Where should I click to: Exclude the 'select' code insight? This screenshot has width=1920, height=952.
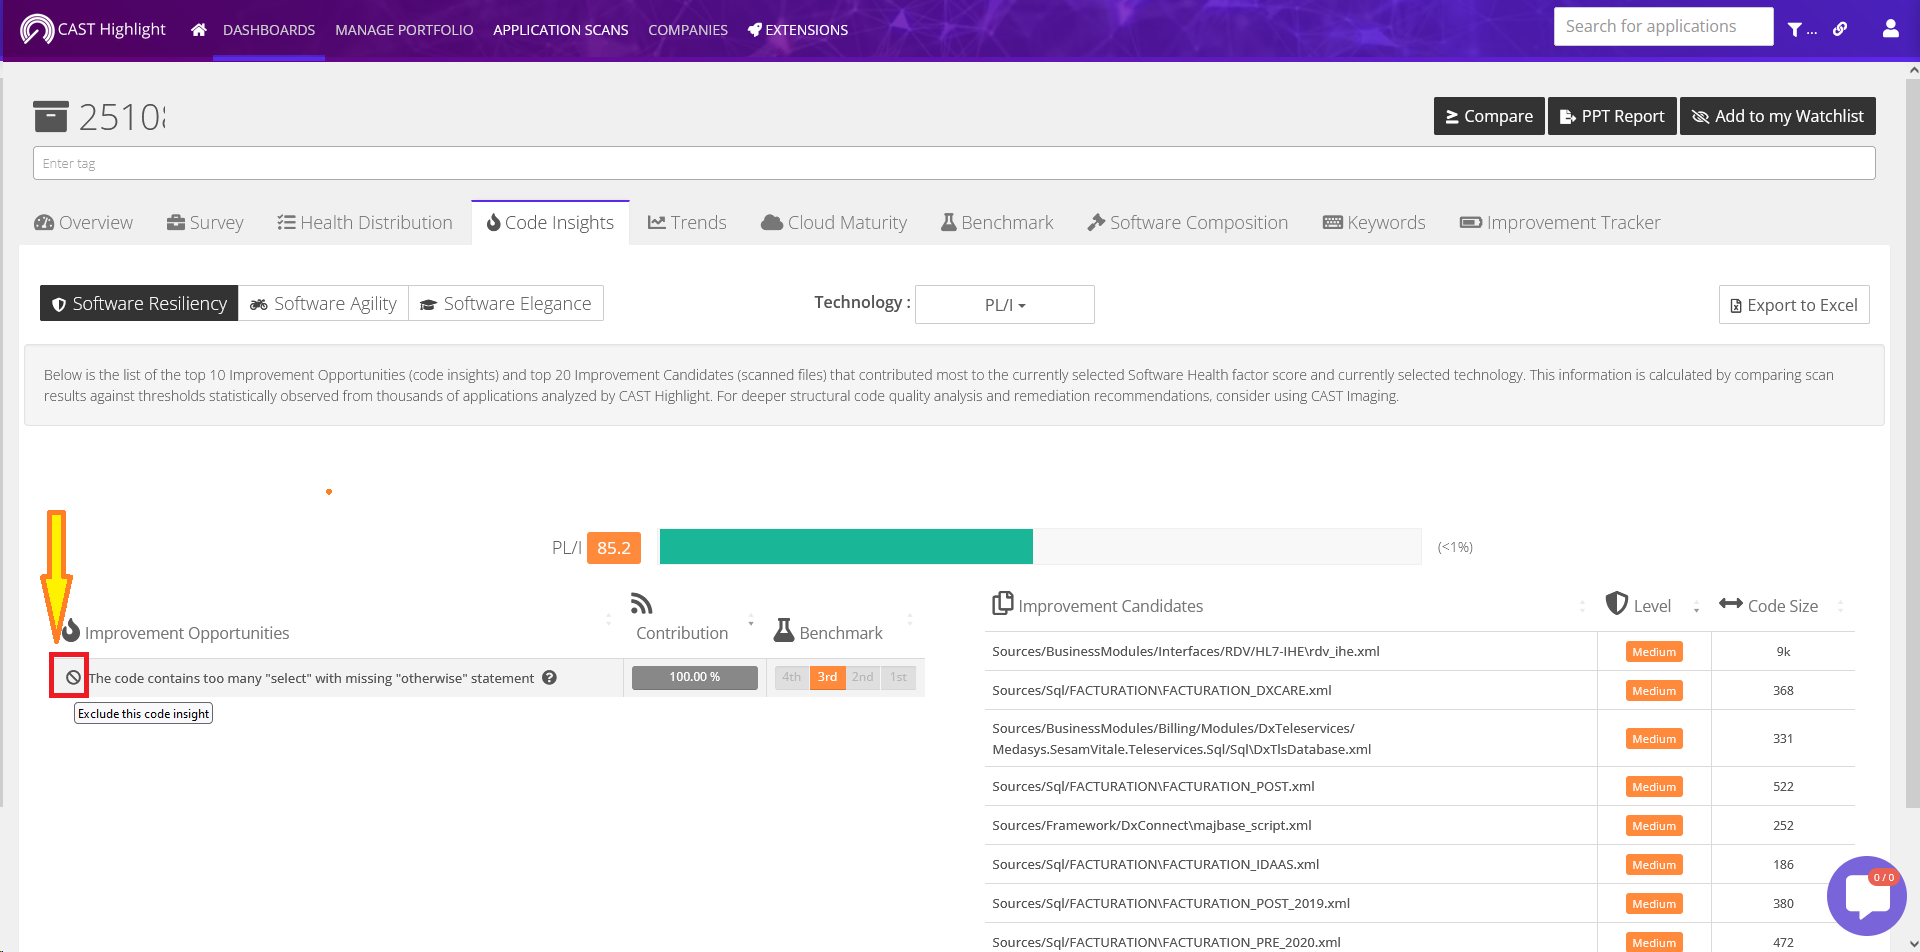[x=73, y=677]
